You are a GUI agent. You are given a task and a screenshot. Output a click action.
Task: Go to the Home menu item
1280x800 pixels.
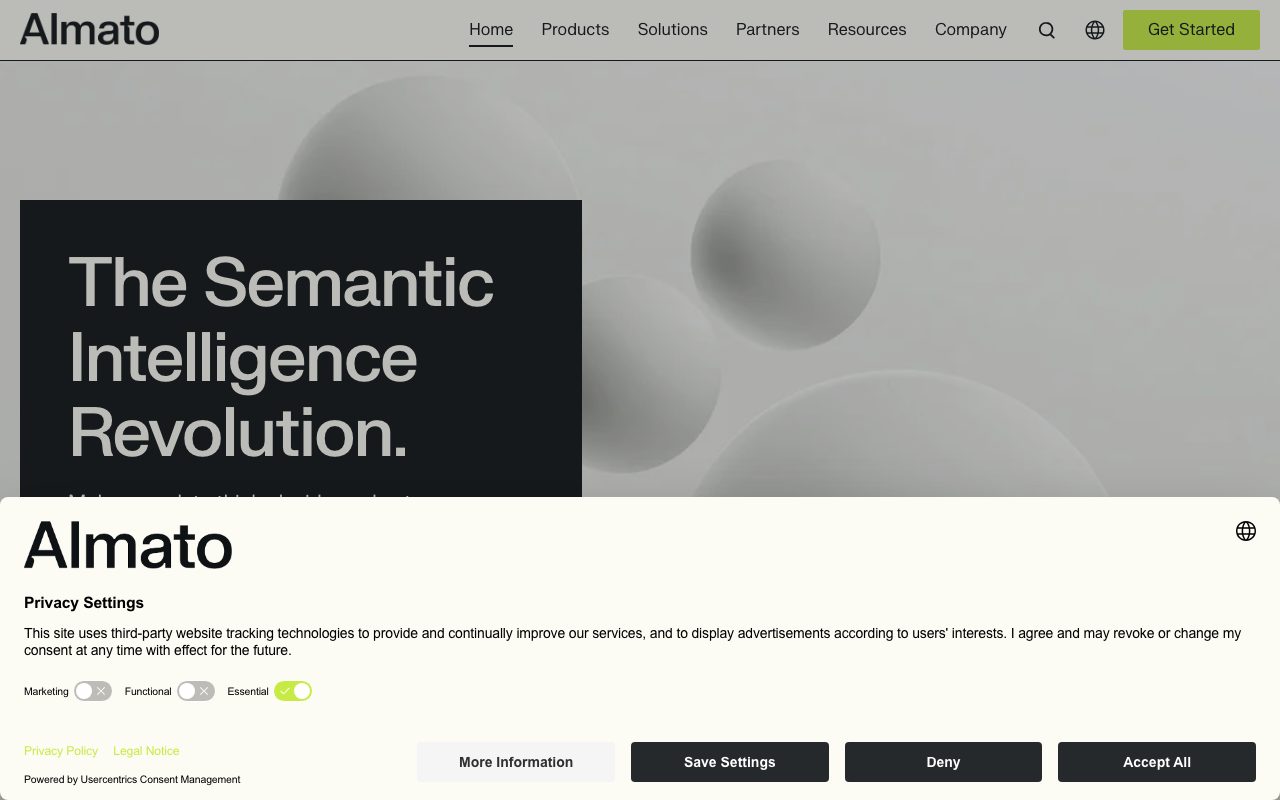click(x=491, y=30)
